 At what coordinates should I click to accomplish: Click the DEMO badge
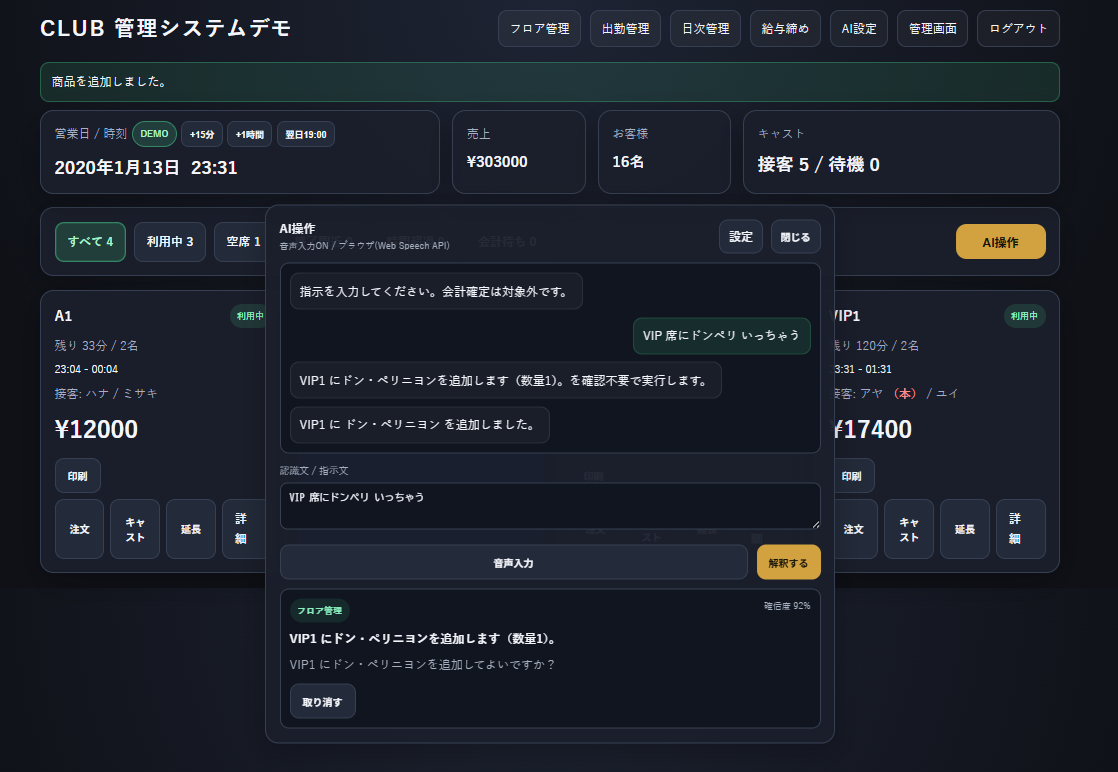point(154,134)
